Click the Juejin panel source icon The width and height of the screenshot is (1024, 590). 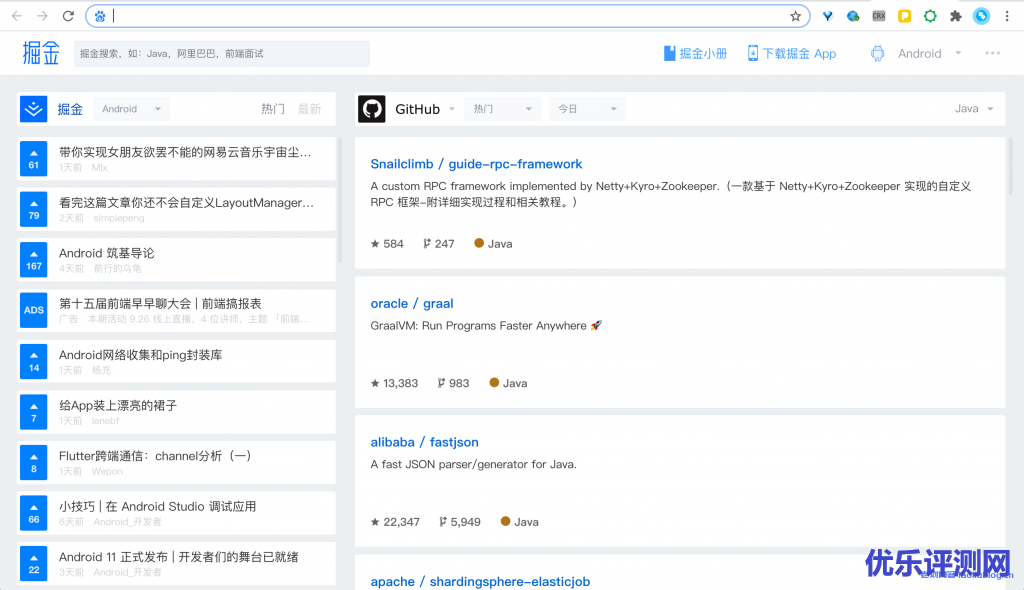pos(33,109)
